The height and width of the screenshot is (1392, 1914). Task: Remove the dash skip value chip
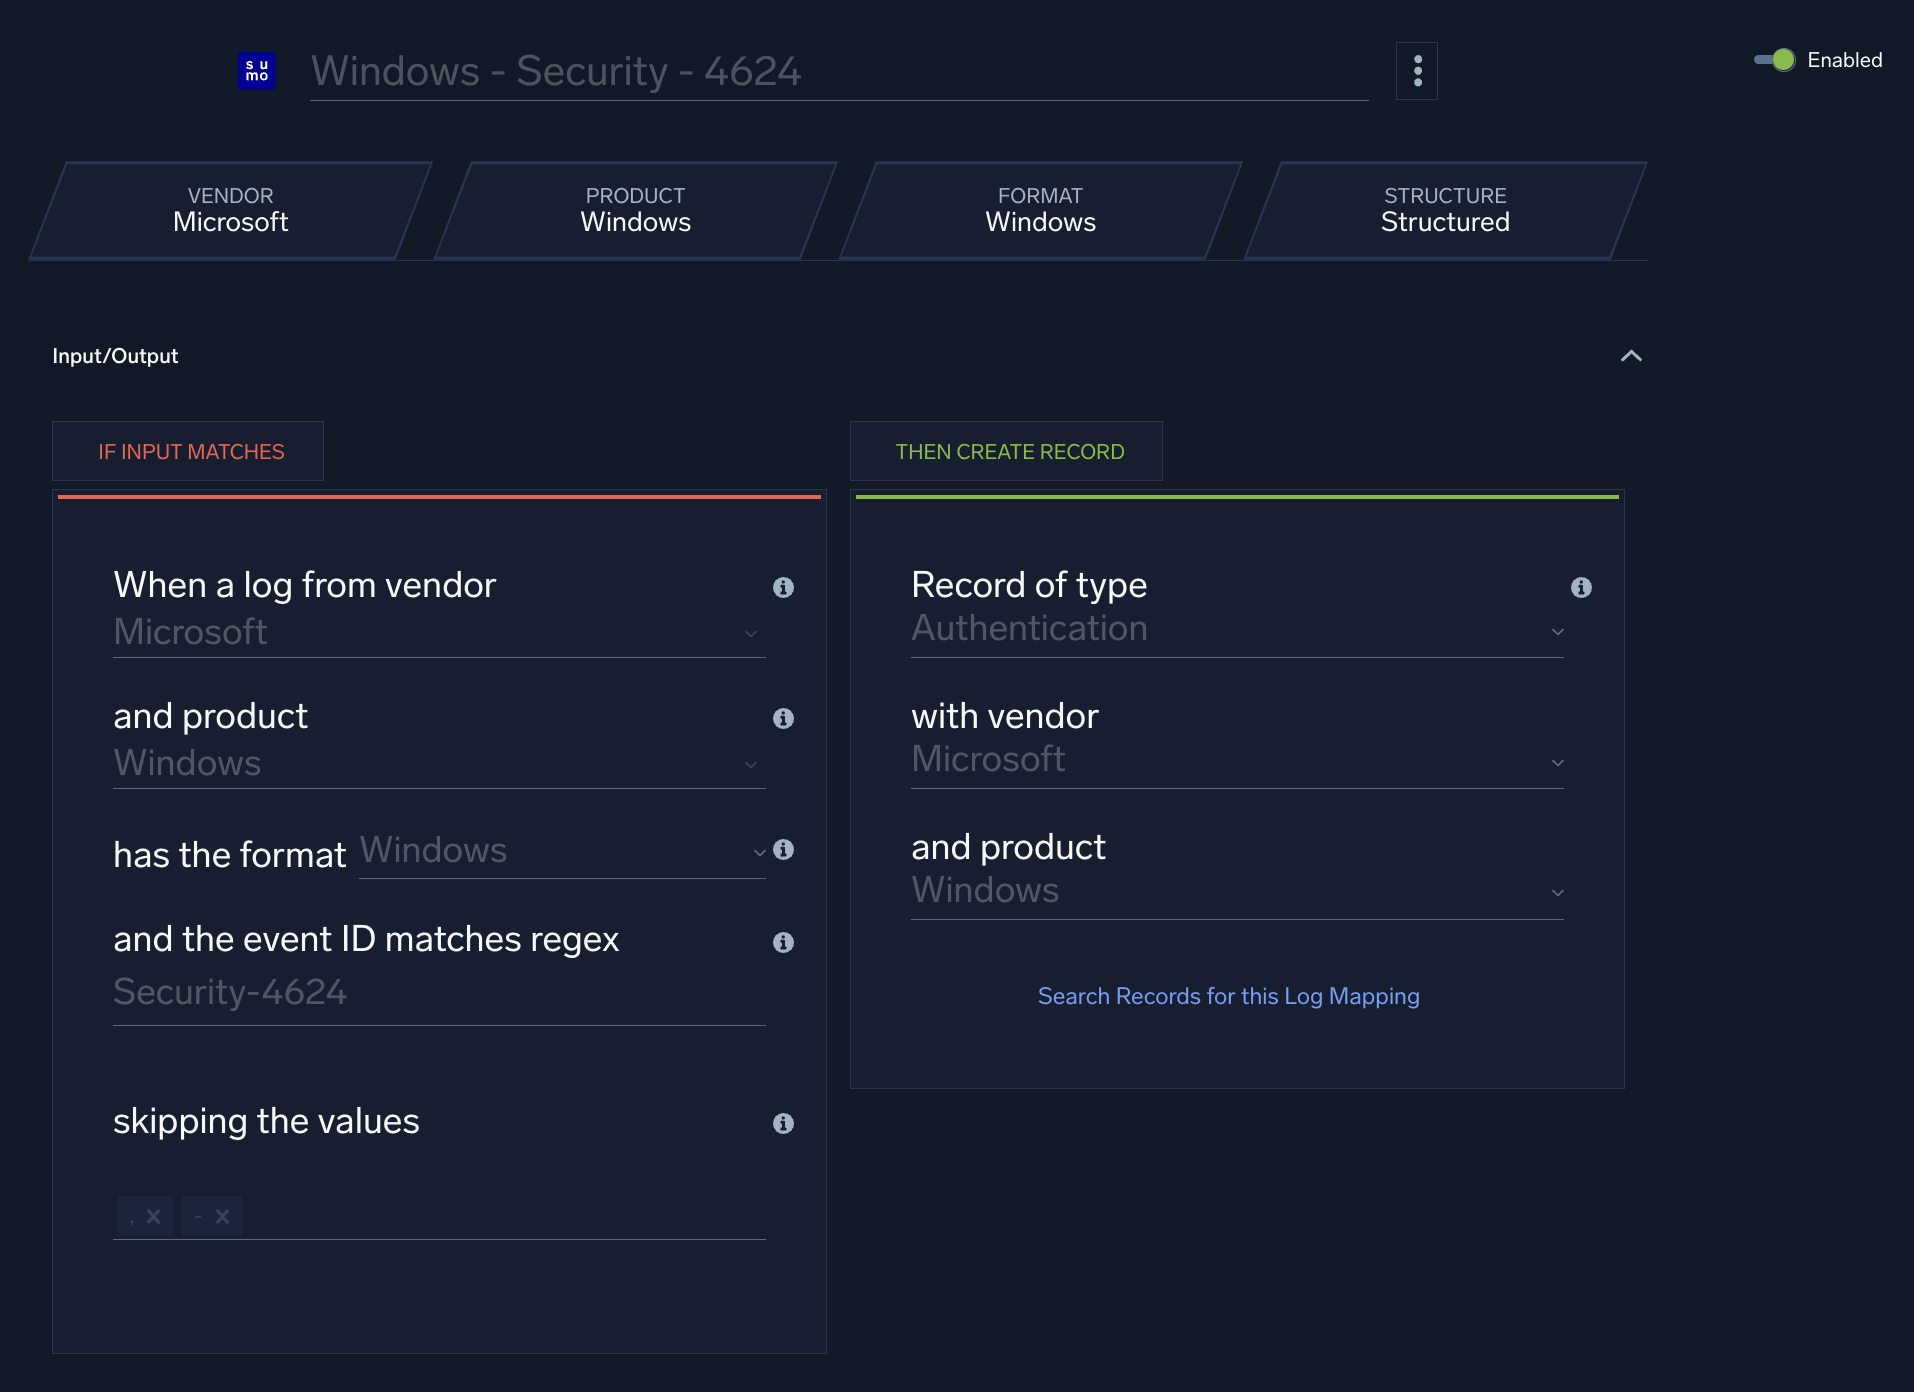point(222,1217)
